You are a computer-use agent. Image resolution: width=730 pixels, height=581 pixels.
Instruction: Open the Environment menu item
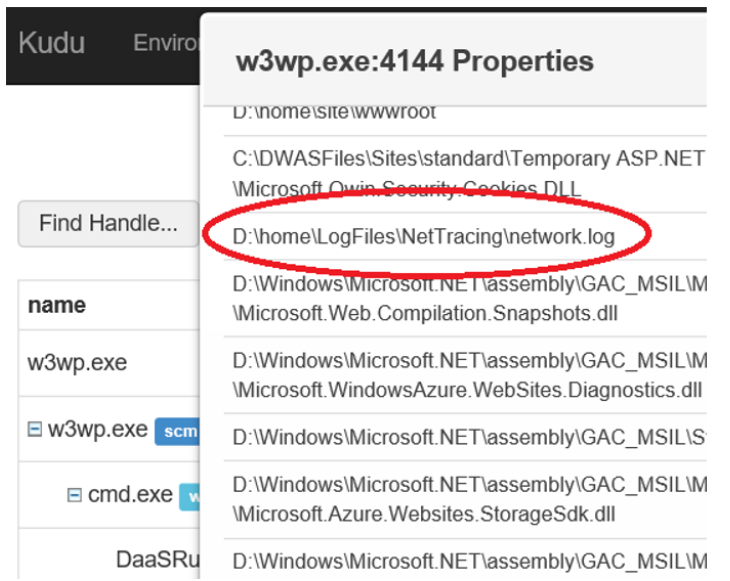(x=165, y=44)
